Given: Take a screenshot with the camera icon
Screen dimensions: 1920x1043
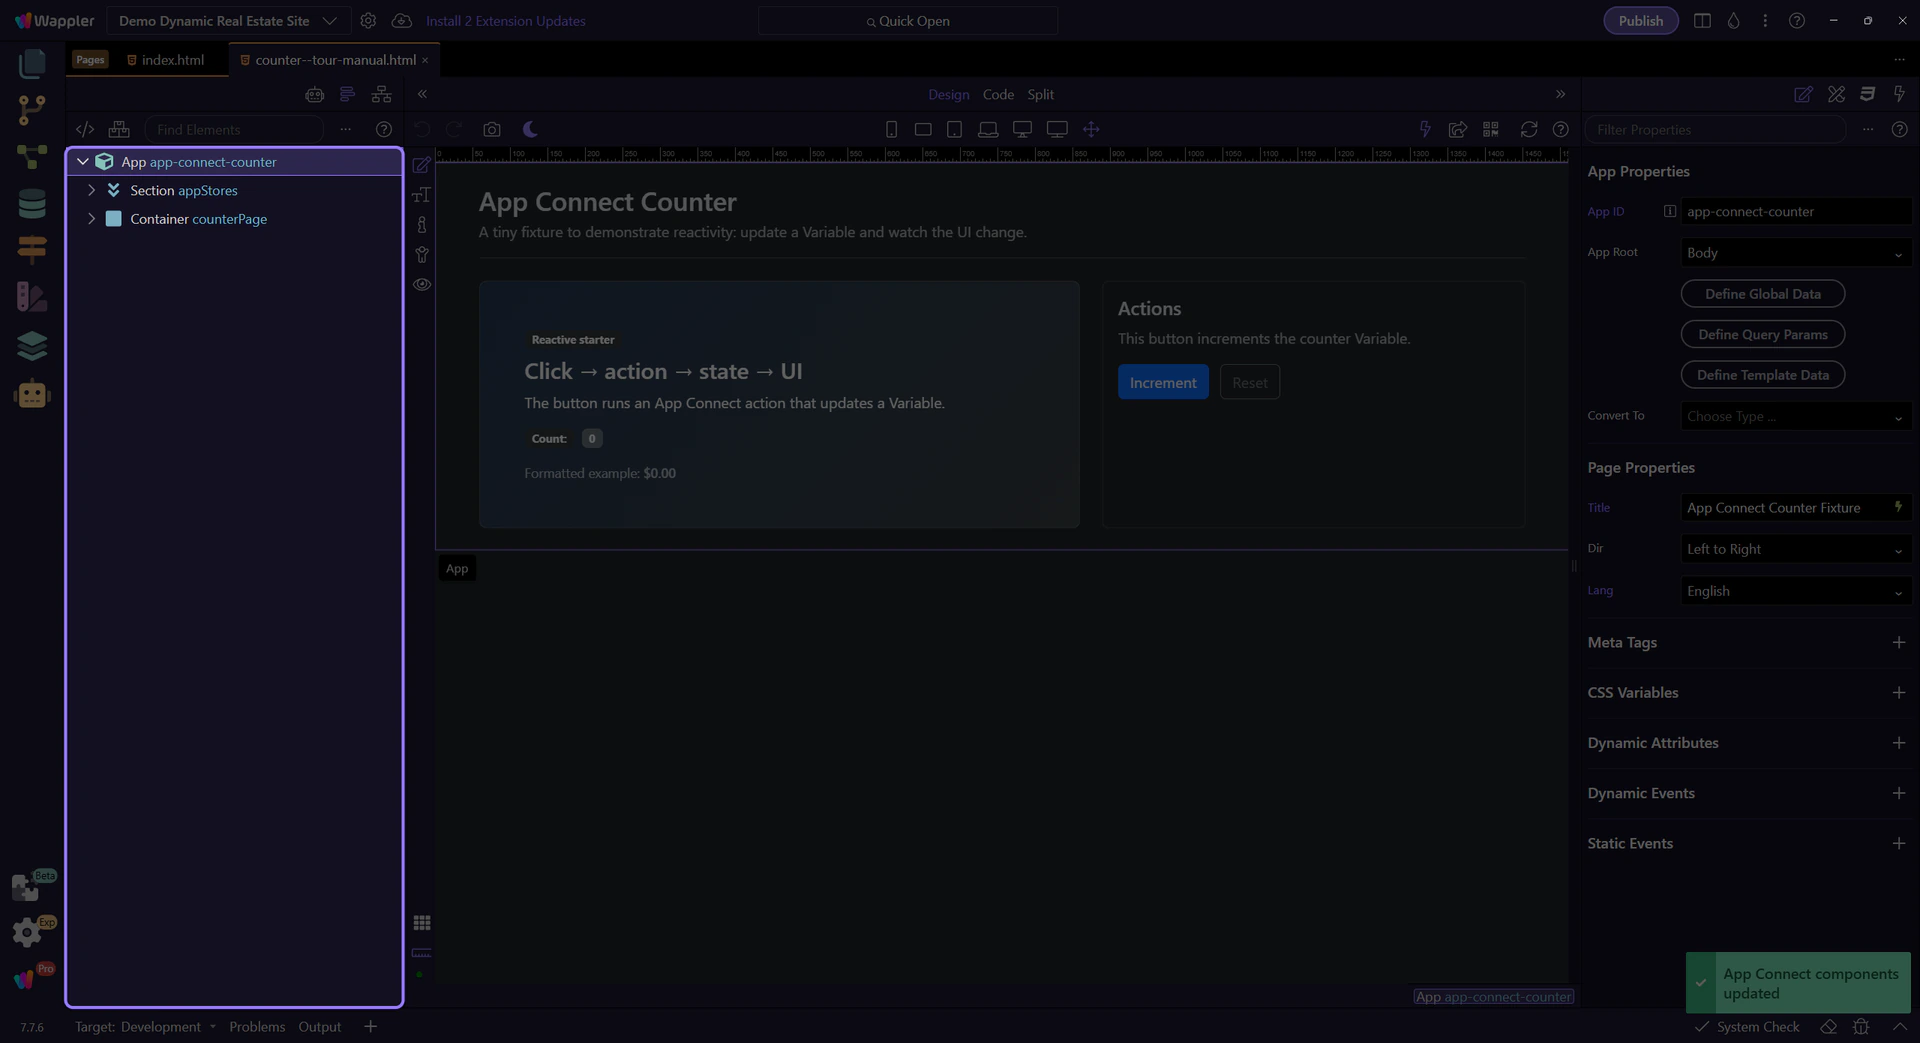Looking at the screenshot, I should click(491, 130).
